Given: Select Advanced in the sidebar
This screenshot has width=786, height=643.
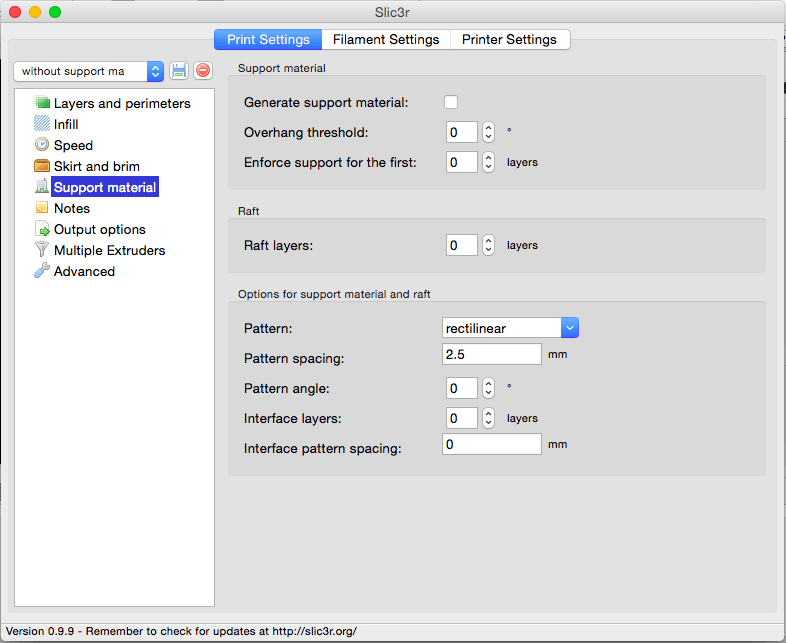Looking at the screenshot, I should (x=84, y=272).
